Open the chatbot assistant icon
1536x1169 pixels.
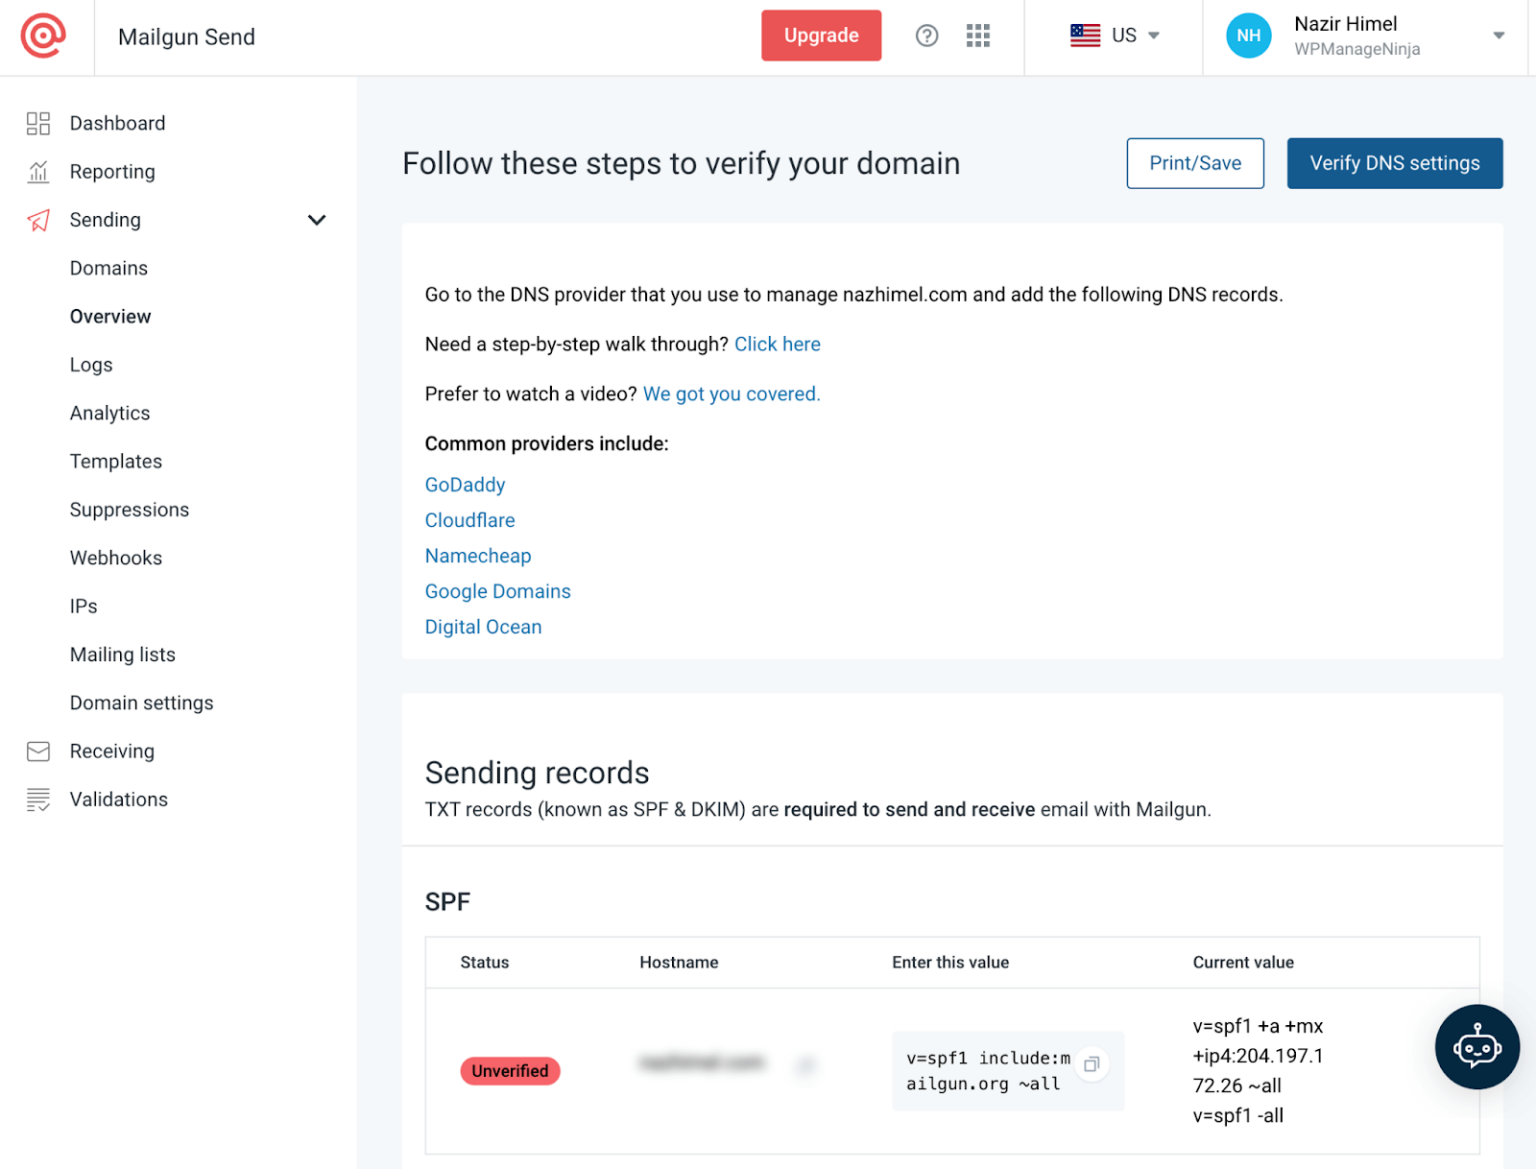(x=1477, y=1047)
